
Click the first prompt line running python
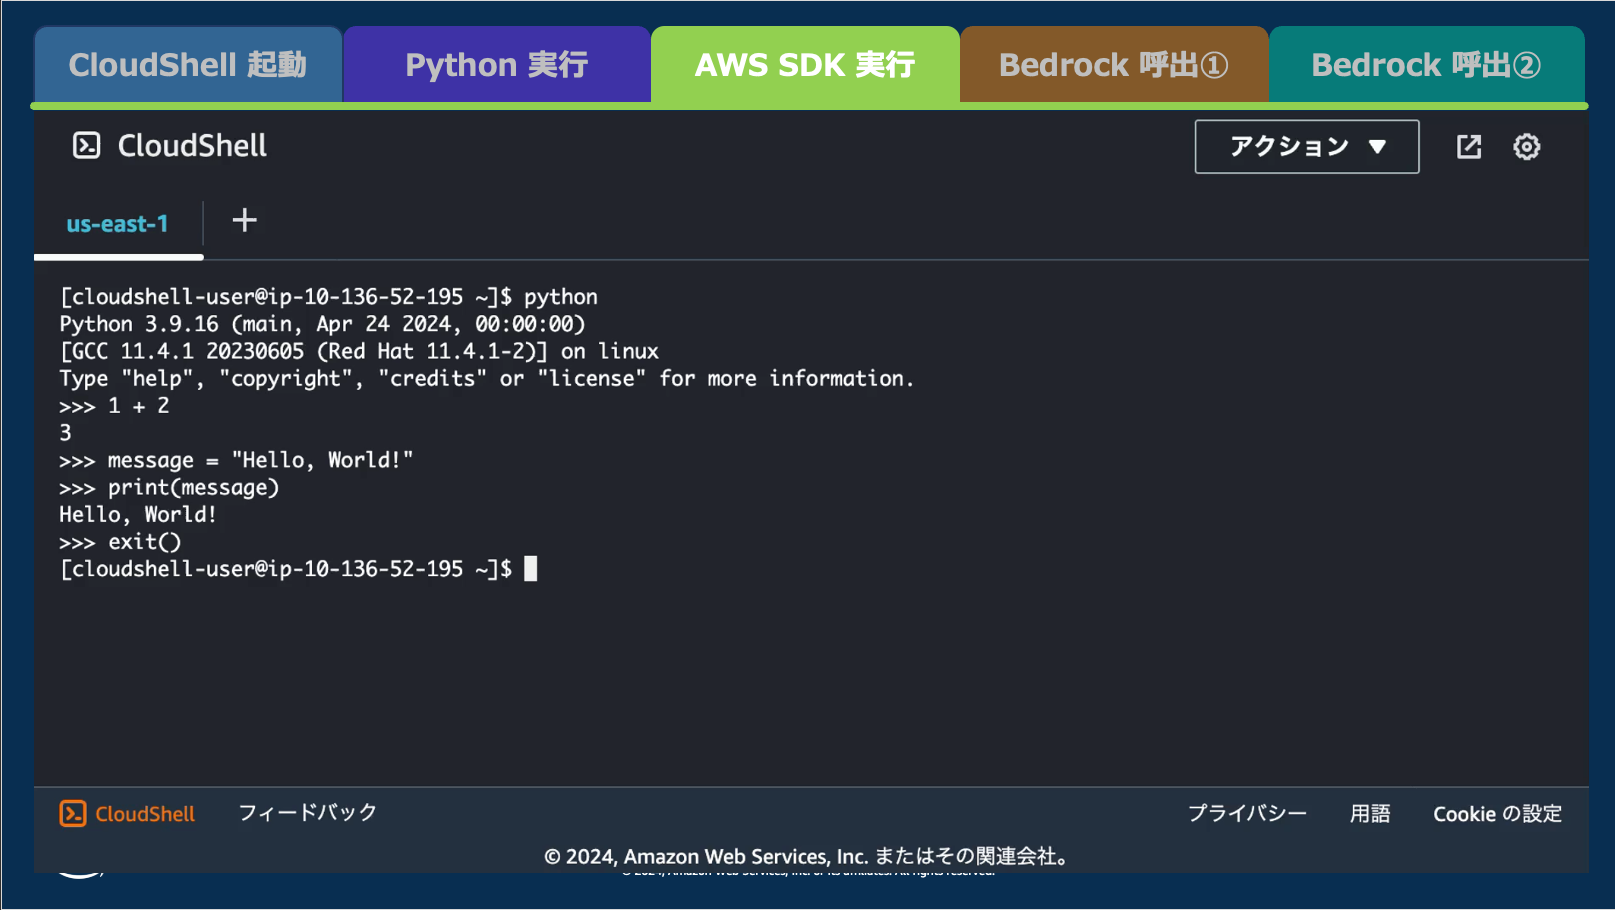(x=329, y=297)
